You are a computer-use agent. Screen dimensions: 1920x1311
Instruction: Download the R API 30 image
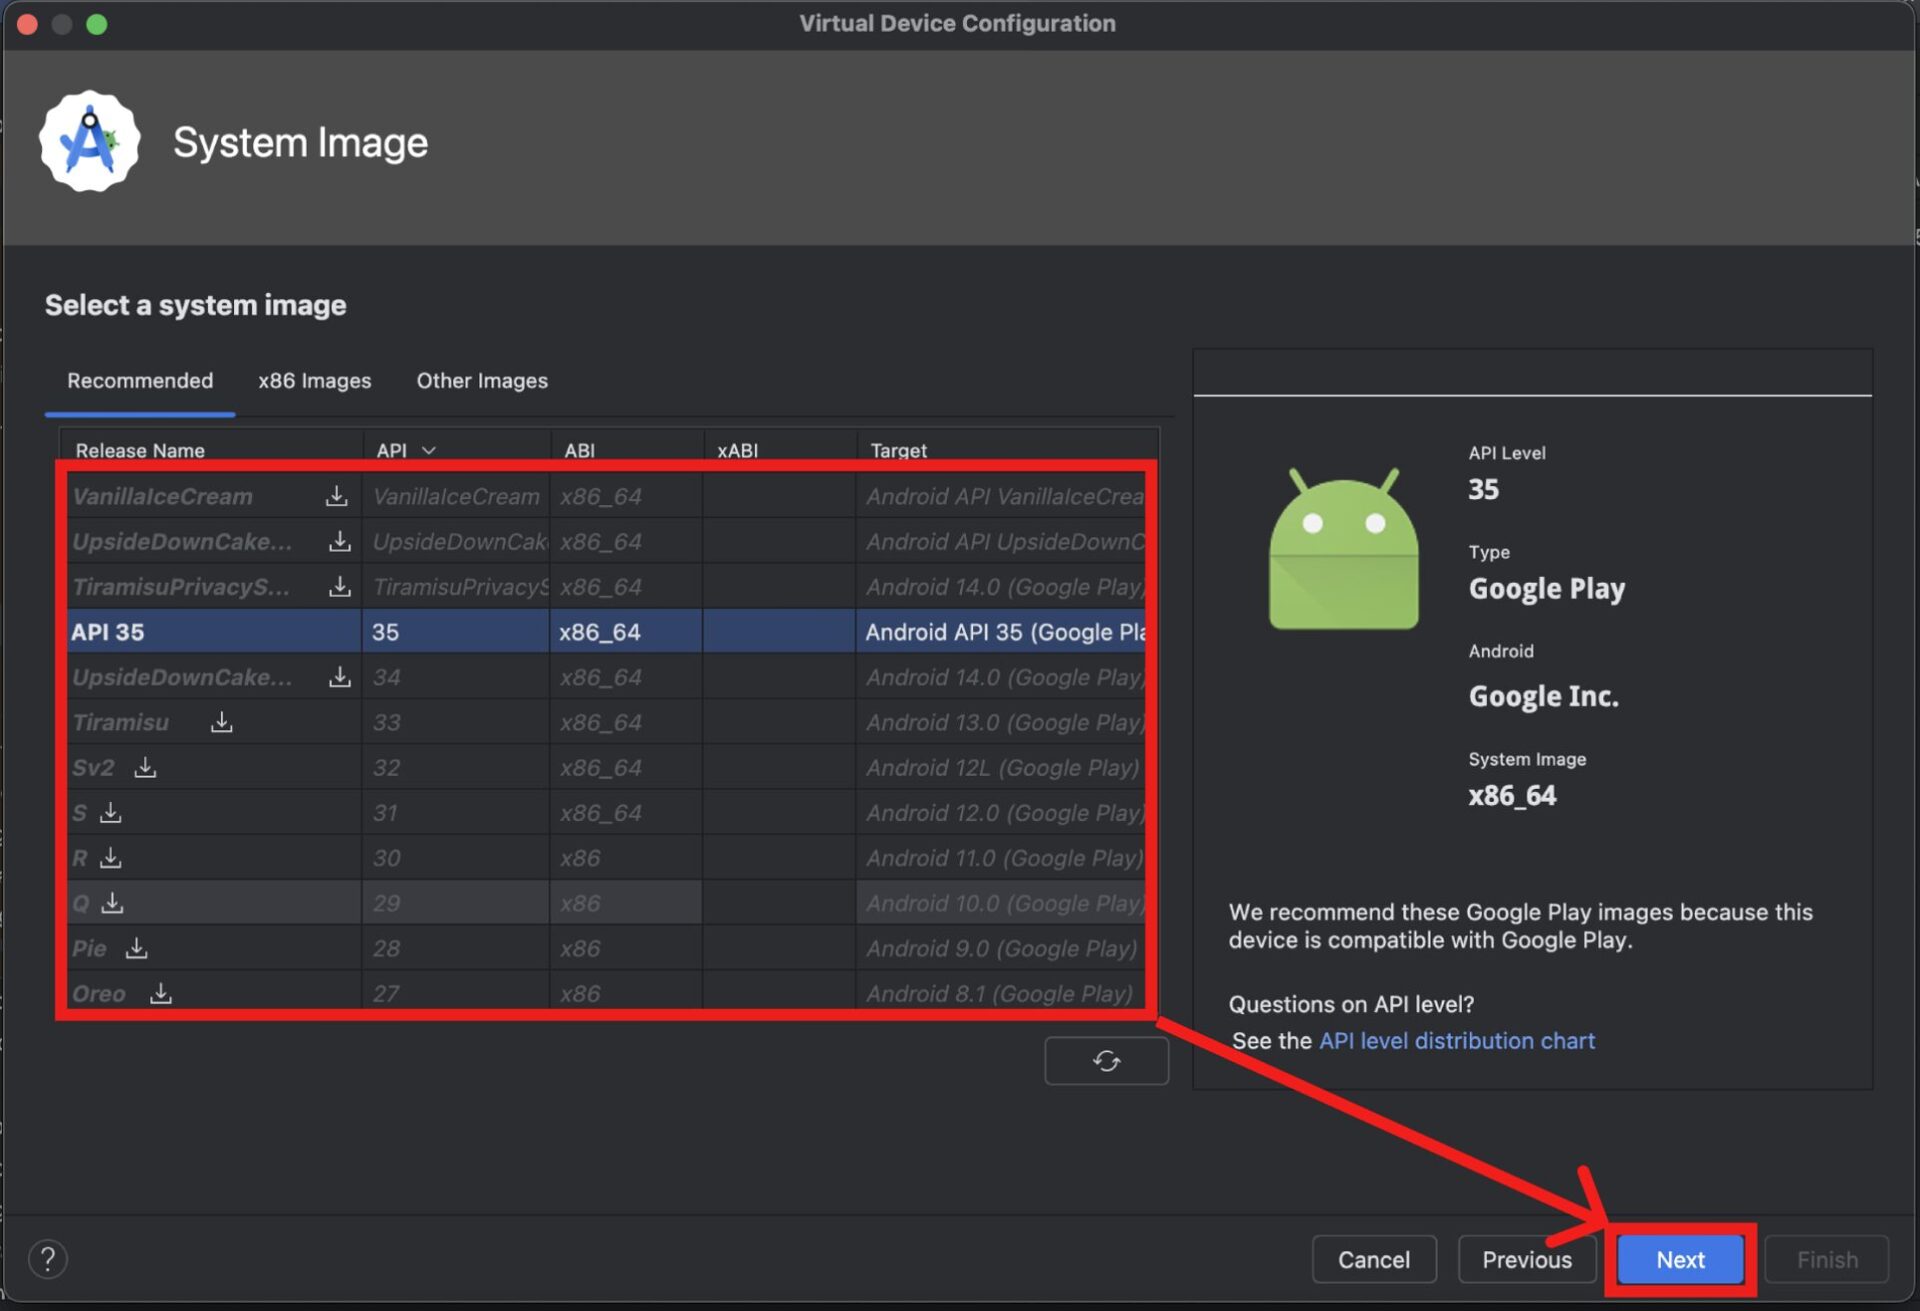point(111,858)
